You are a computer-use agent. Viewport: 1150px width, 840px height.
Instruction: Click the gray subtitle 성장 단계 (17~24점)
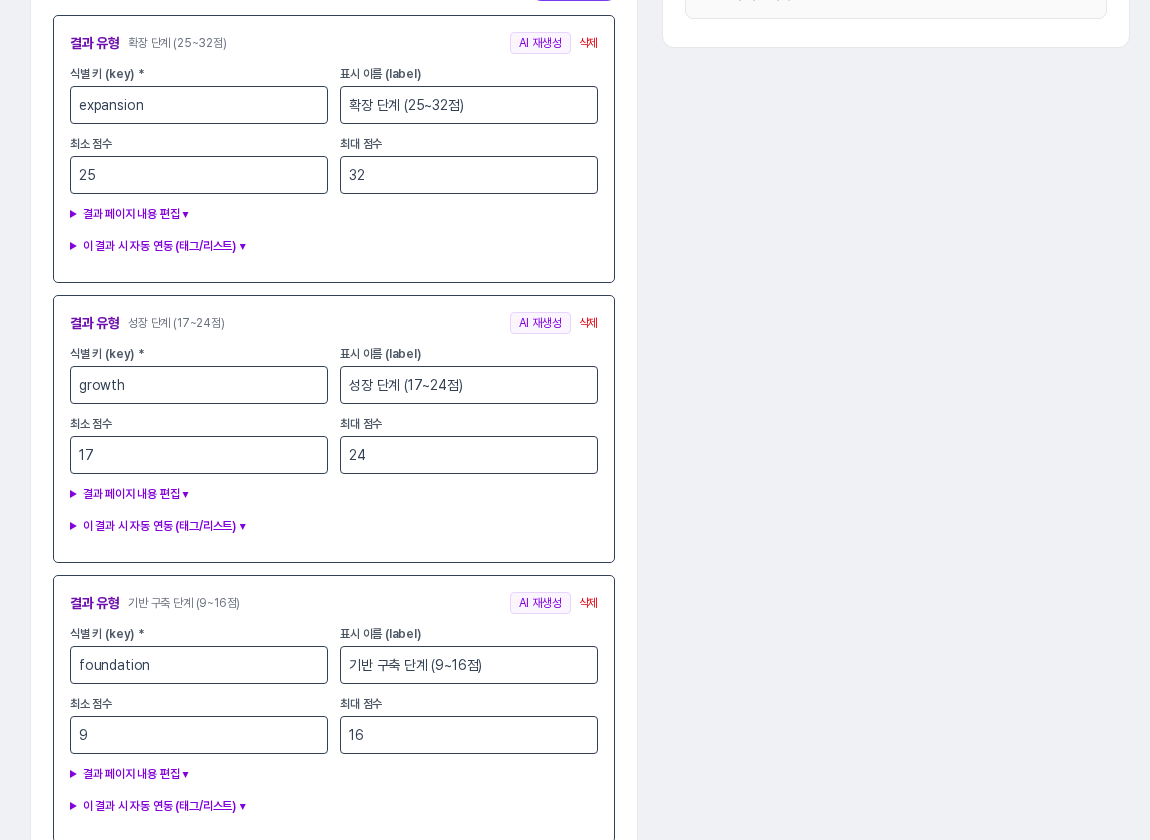coord(176,324)
